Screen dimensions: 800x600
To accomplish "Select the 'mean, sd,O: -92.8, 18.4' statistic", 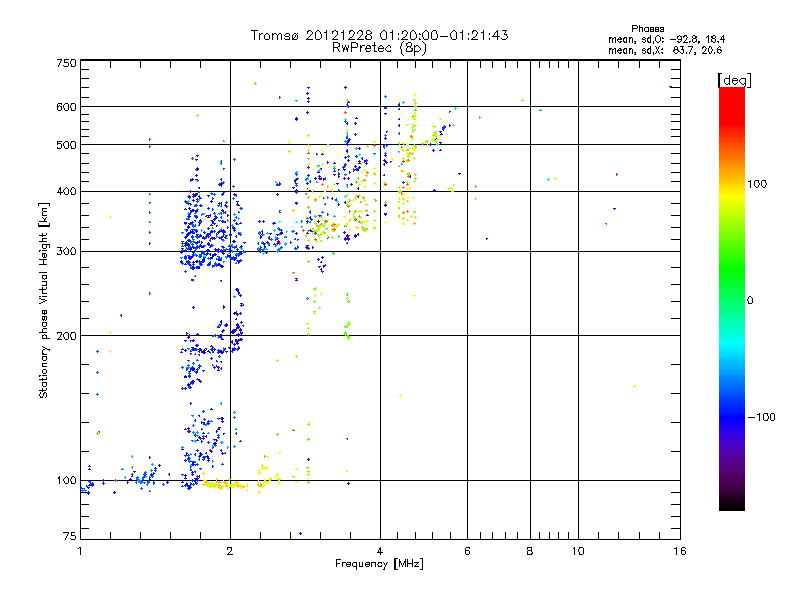I will (666, 39).
